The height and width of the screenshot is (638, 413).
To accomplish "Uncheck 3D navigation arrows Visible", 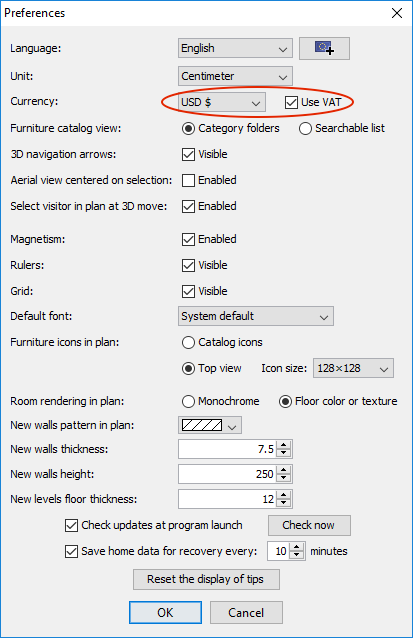I will [x=188, y=155].
